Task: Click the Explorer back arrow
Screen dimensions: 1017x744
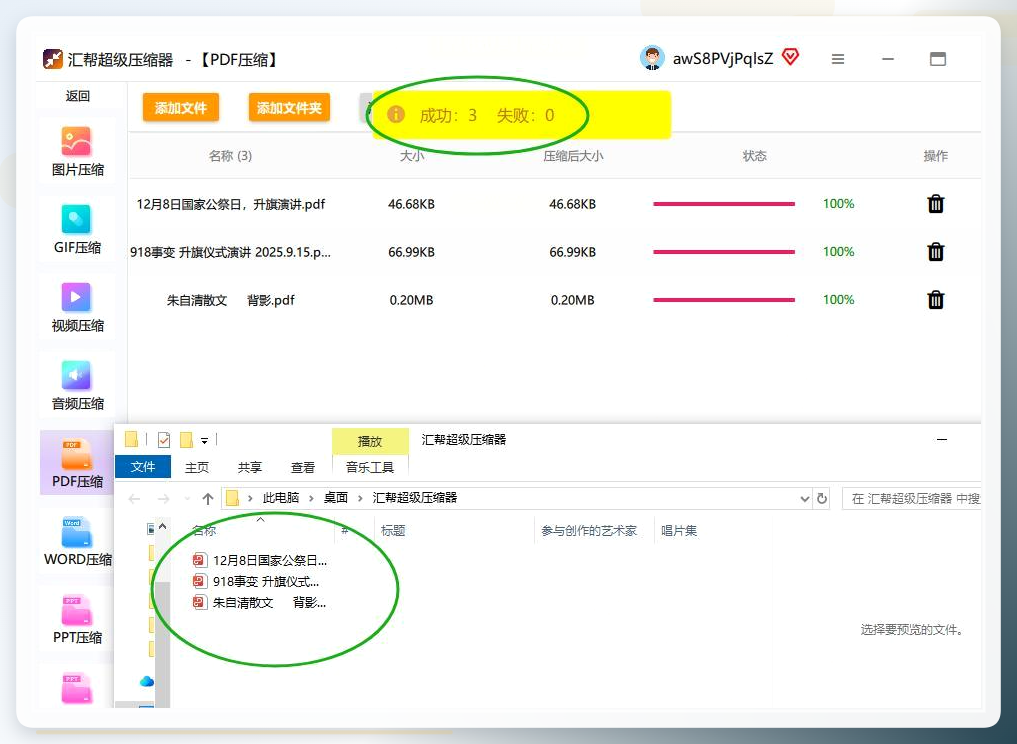Action: (x=134, y=498)
